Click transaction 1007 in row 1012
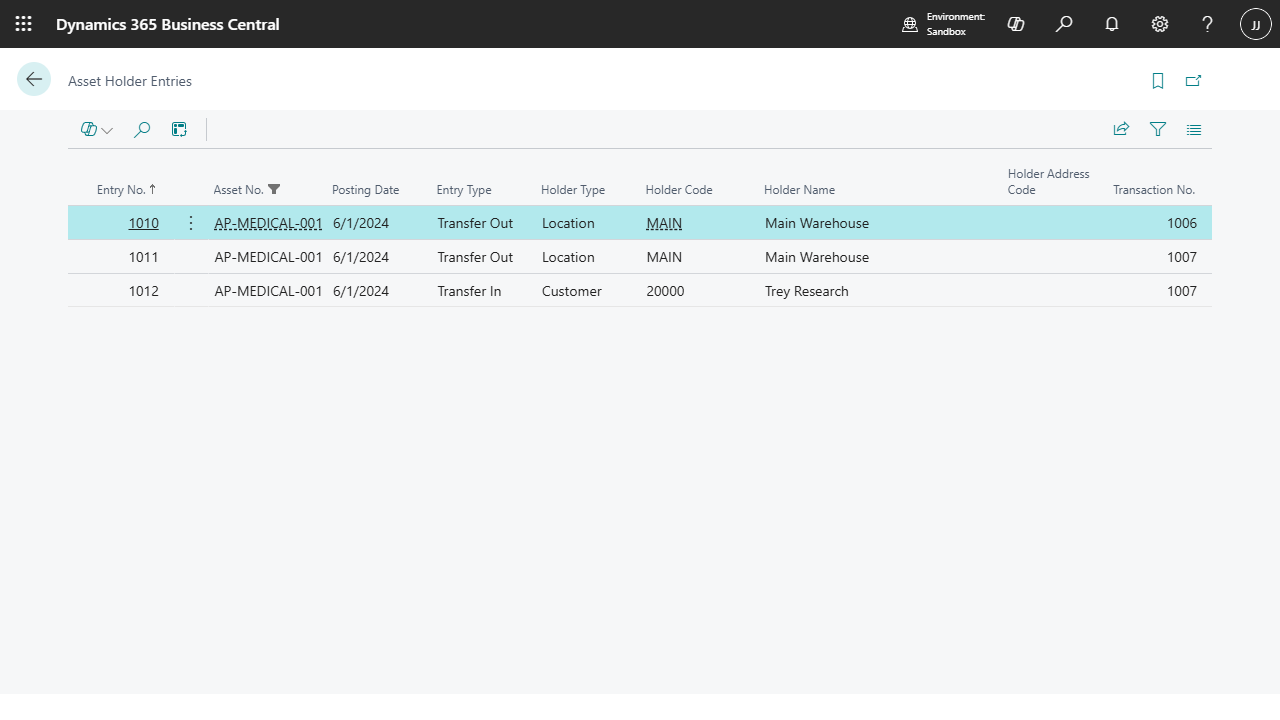Image resolution: width=1280 pixels, height=720 pixels. click(x=1182, y=291)
